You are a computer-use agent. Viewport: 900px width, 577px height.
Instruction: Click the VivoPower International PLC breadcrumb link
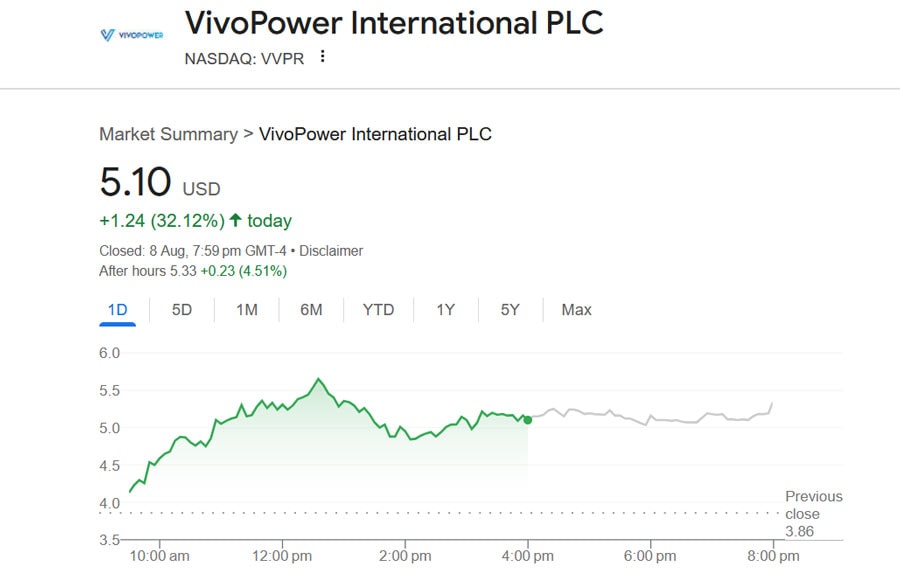pyautogui.click(x=381, y=134)
